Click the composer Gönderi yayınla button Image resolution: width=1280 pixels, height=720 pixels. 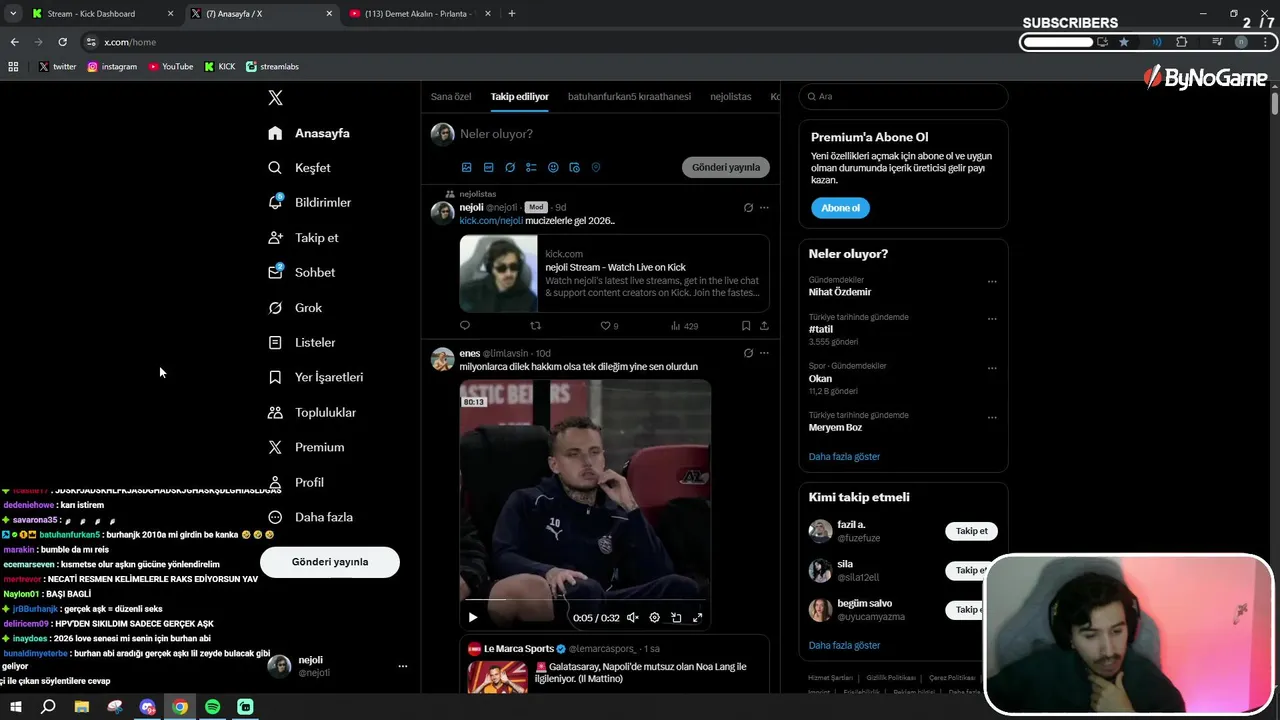click(x=726, y=167)
